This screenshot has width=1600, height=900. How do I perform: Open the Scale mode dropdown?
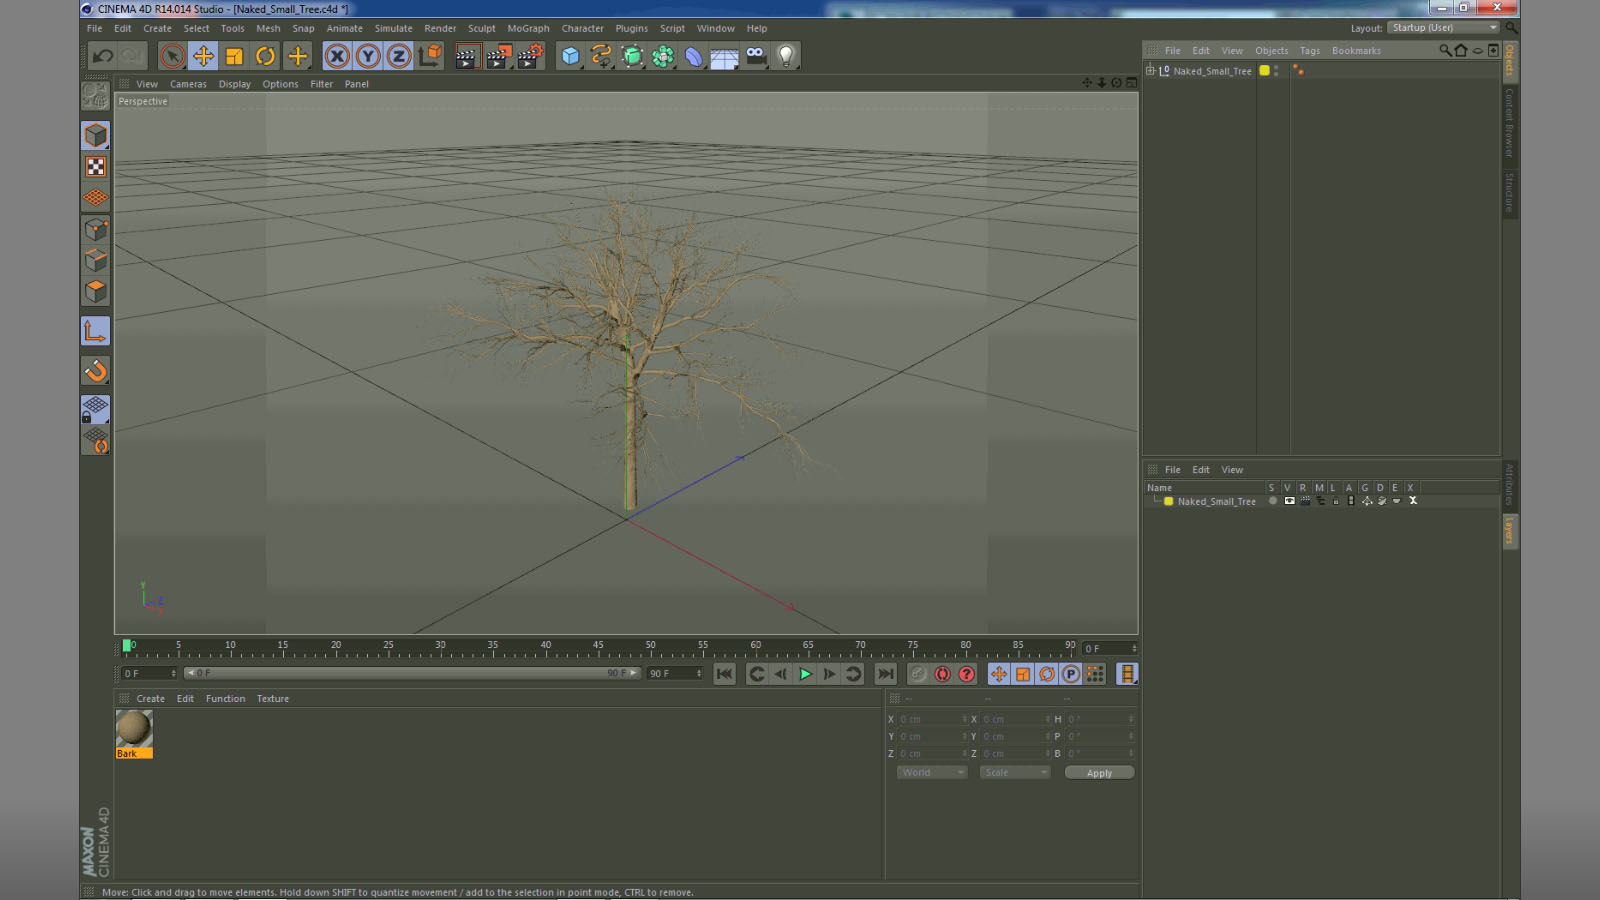tap(1015, 772)
